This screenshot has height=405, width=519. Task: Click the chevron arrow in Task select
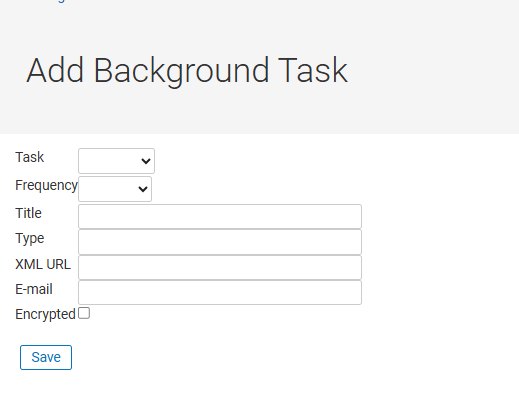[x=146, y=161]
